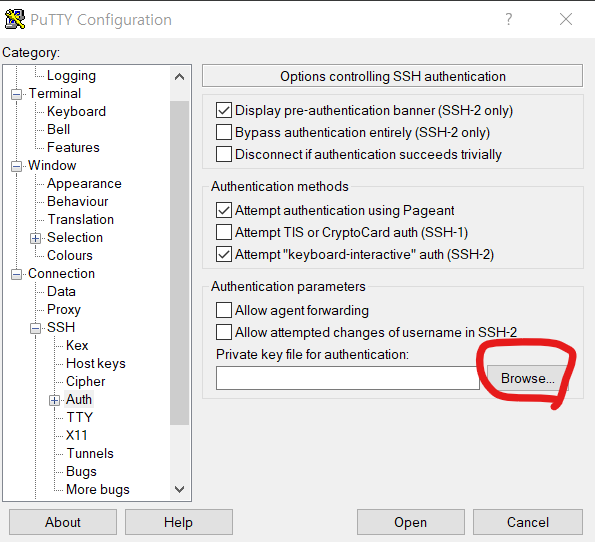Expand the Selection tree node

[35, 238]
